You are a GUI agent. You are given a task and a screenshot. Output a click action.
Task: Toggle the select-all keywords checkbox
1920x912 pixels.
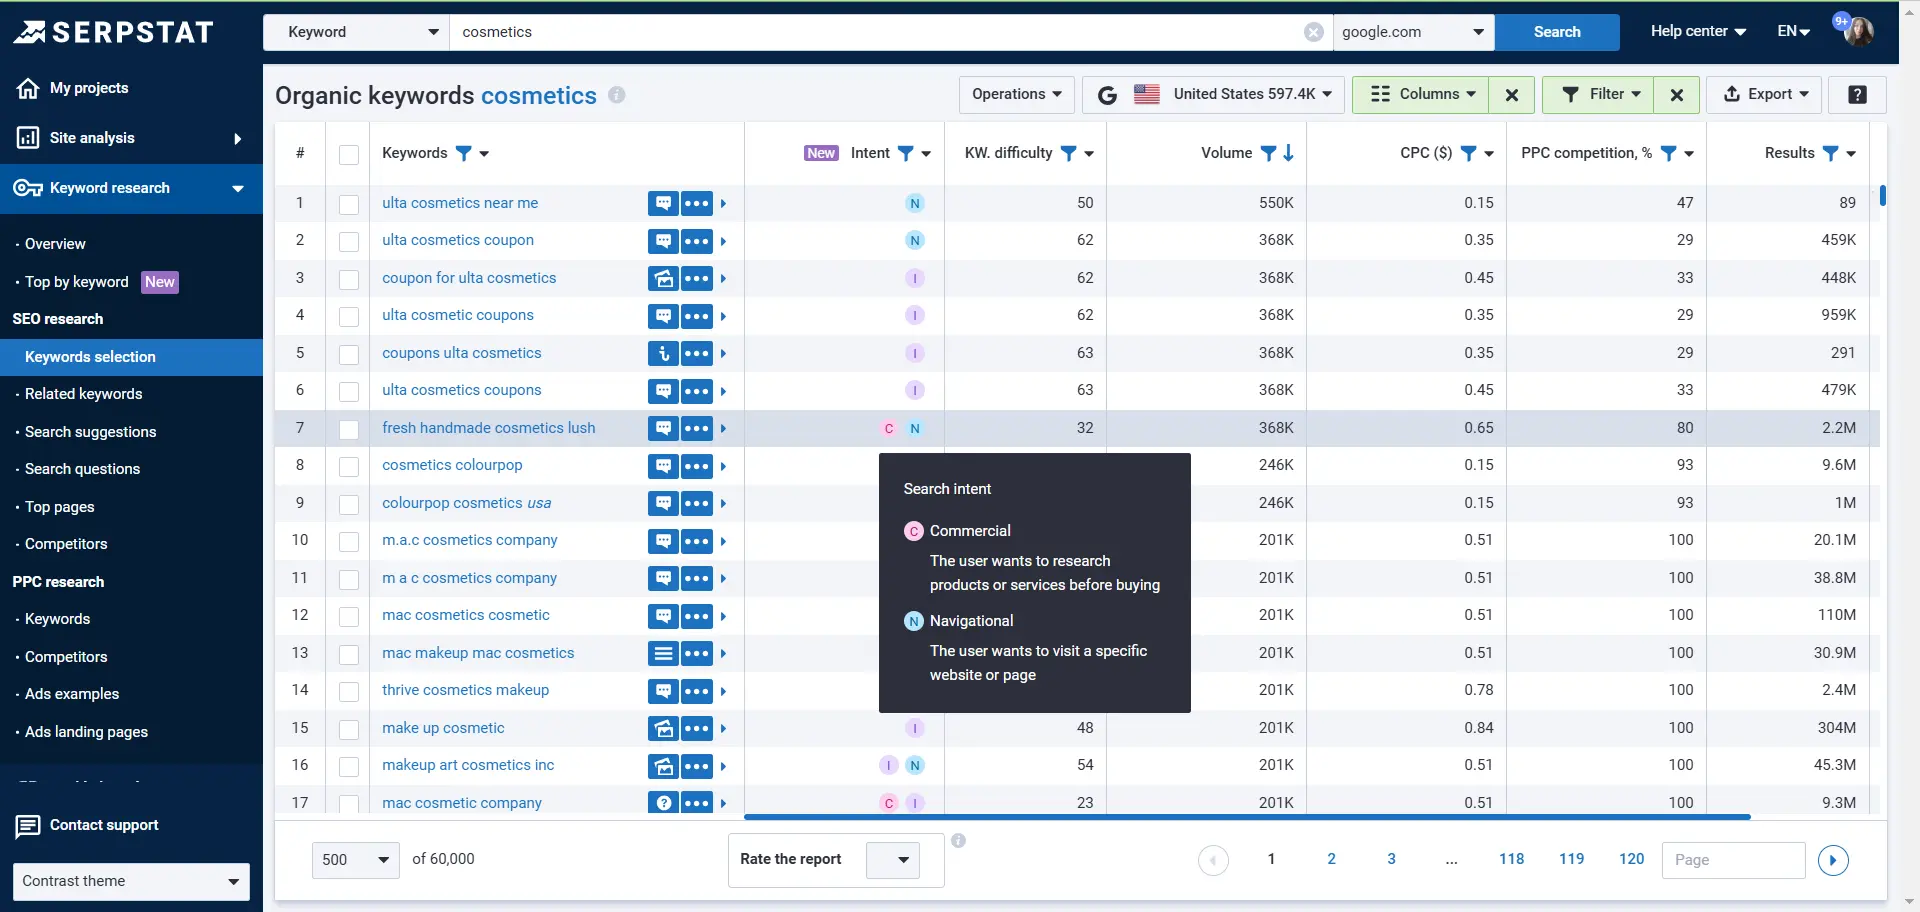coord(349,154)
